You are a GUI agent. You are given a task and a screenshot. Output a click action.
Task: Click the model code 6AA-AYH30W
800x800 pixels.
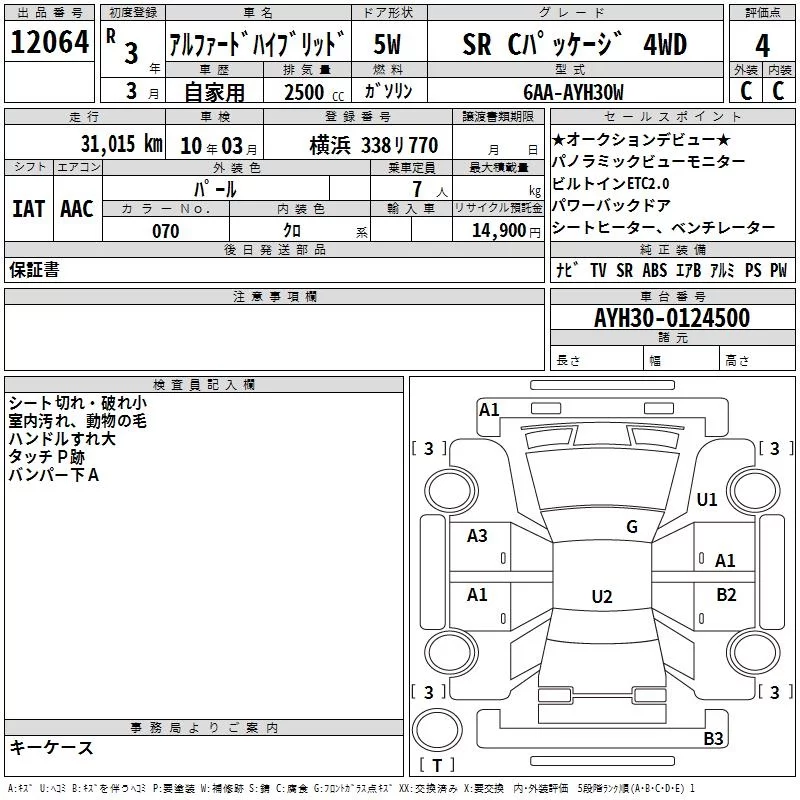tap(573, 92)
